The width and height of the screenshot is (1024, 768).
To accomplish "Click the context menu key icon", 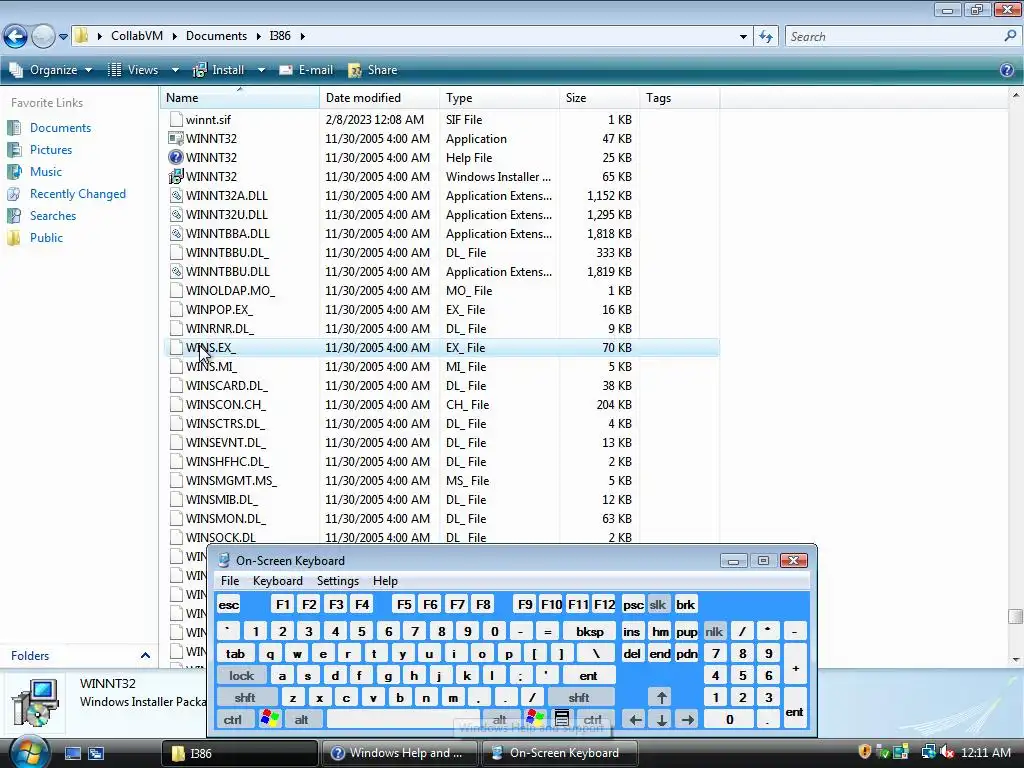I will pos(562,718).
